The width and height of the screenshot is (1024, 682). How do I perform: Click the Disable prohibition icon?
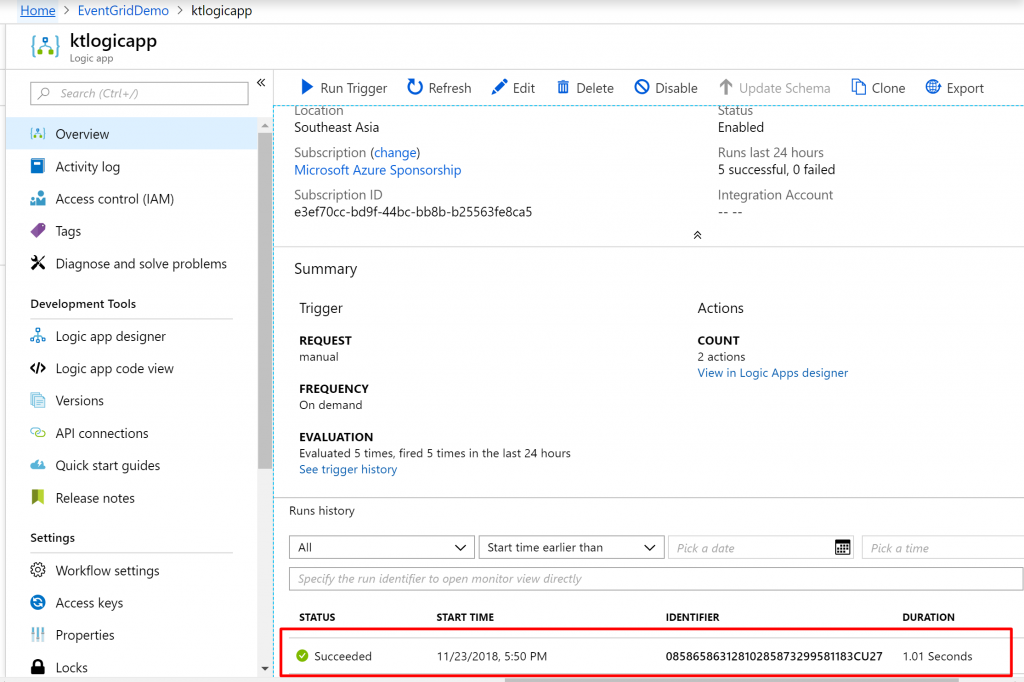[642, 87]
